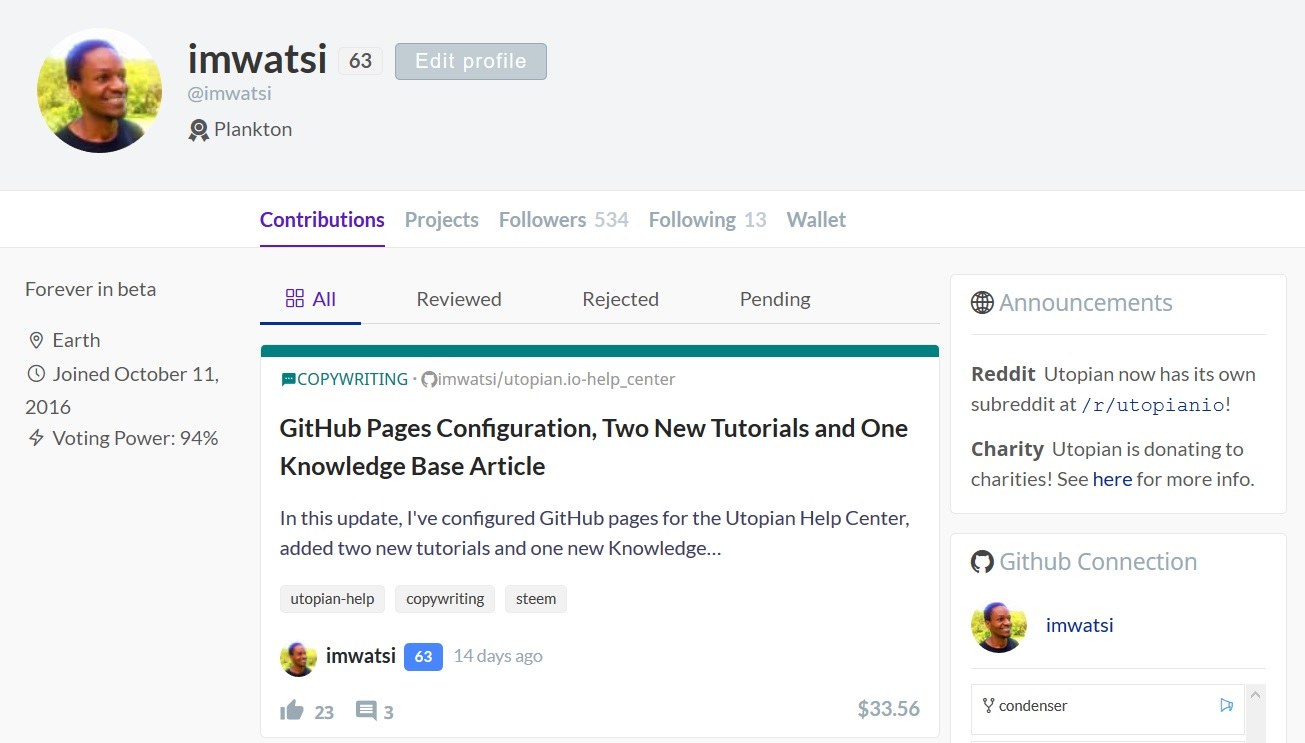The height and width of the screenshot is (743, 1305).
Task: Click the $33.56 payout value
Action: 889,709
